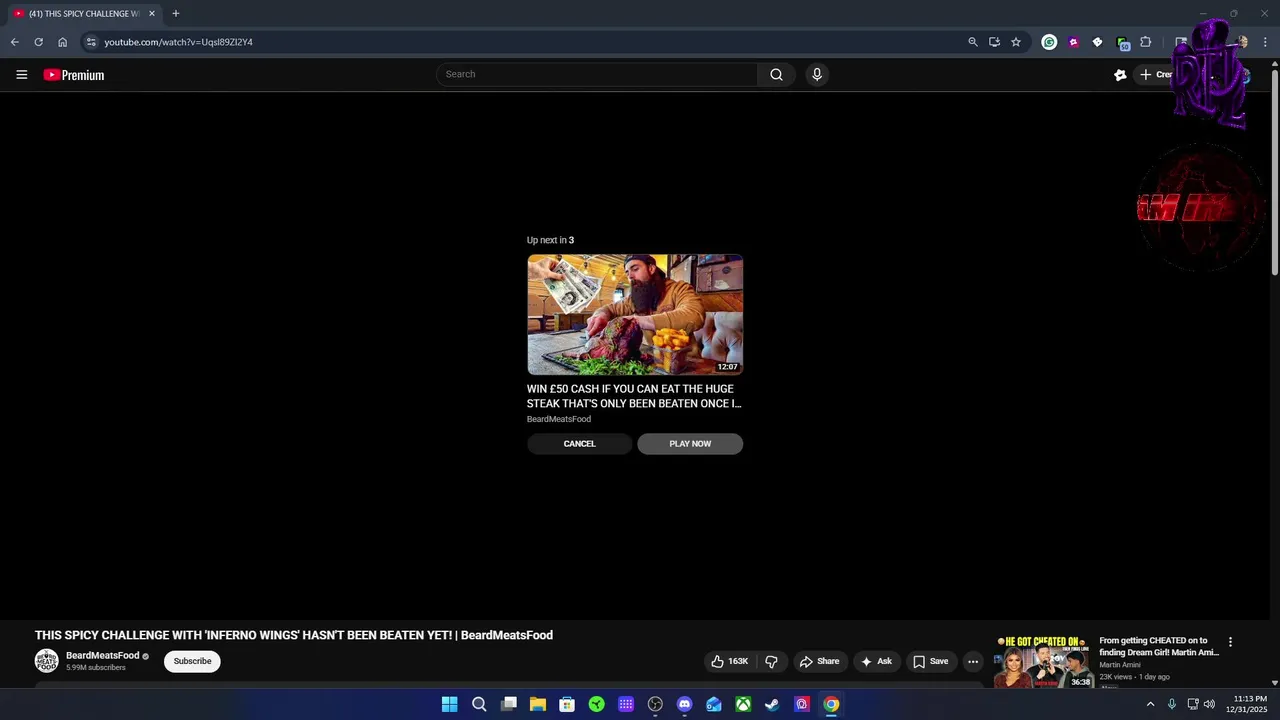This screenshot has width=1280, height=720.
Task: Like the video with 163K thumbs up
Action: [x=729, y=661]
